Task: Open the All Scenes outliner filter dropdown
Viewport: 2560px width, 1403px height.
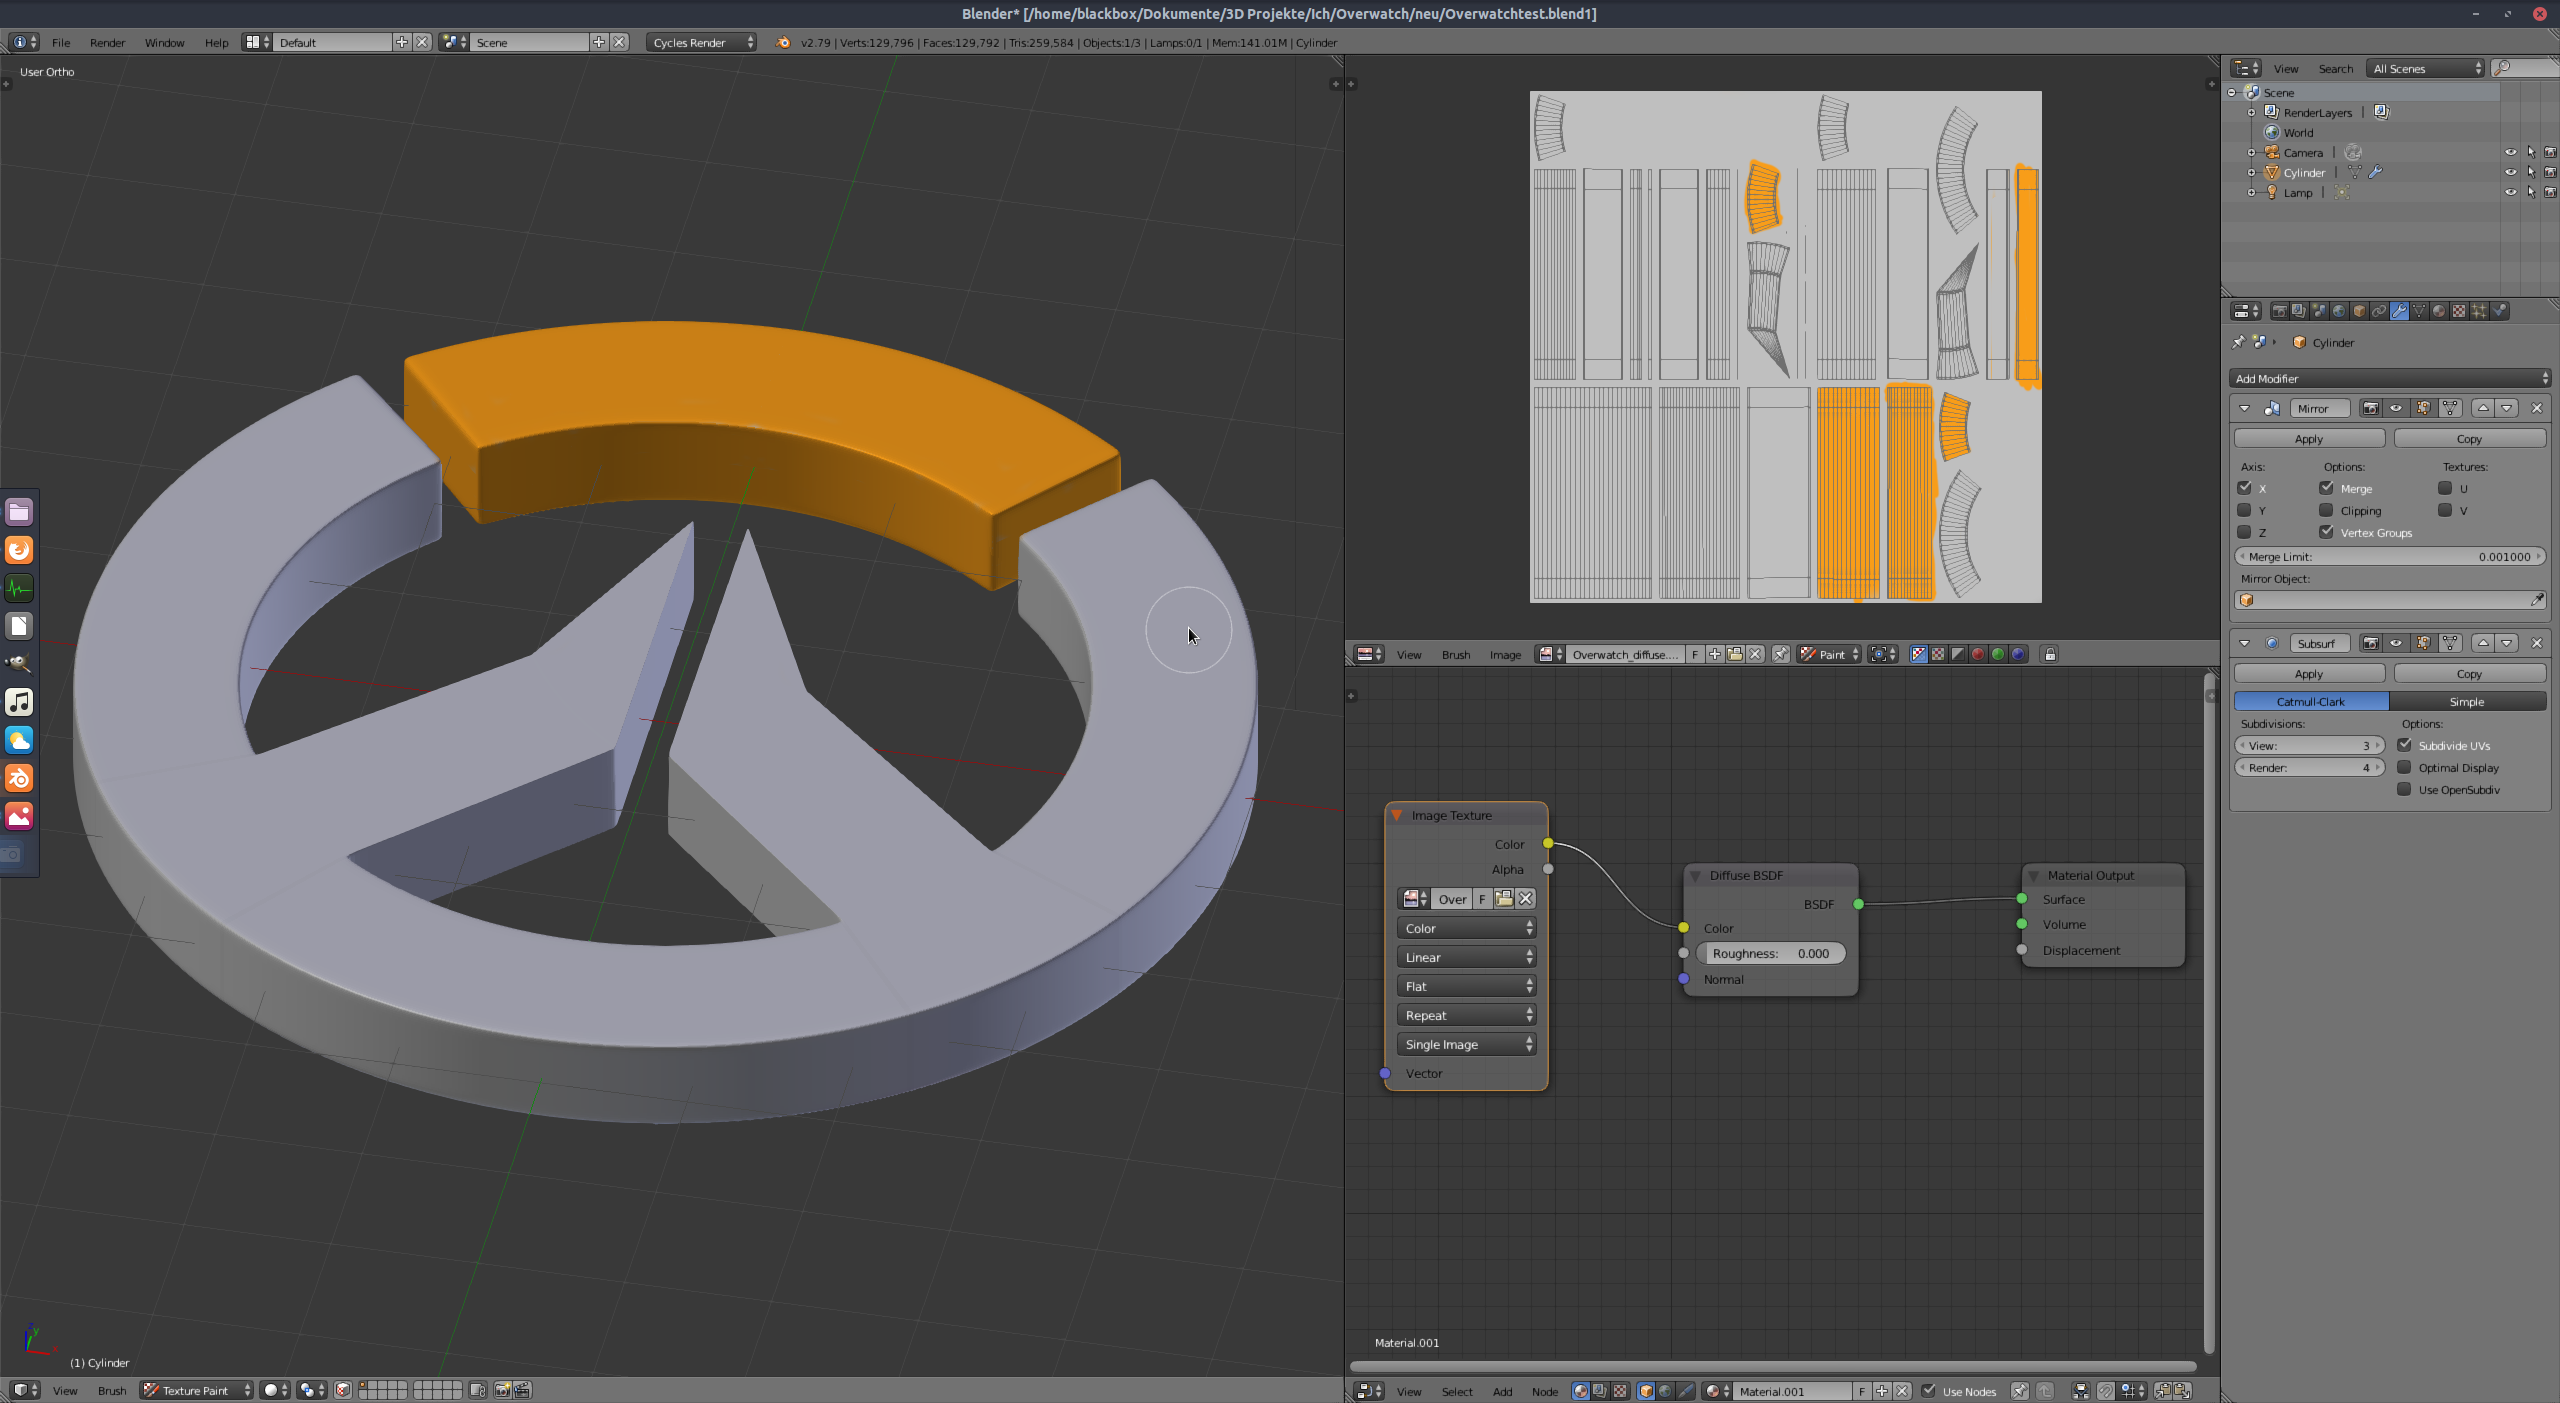Action: [2425, 68]
